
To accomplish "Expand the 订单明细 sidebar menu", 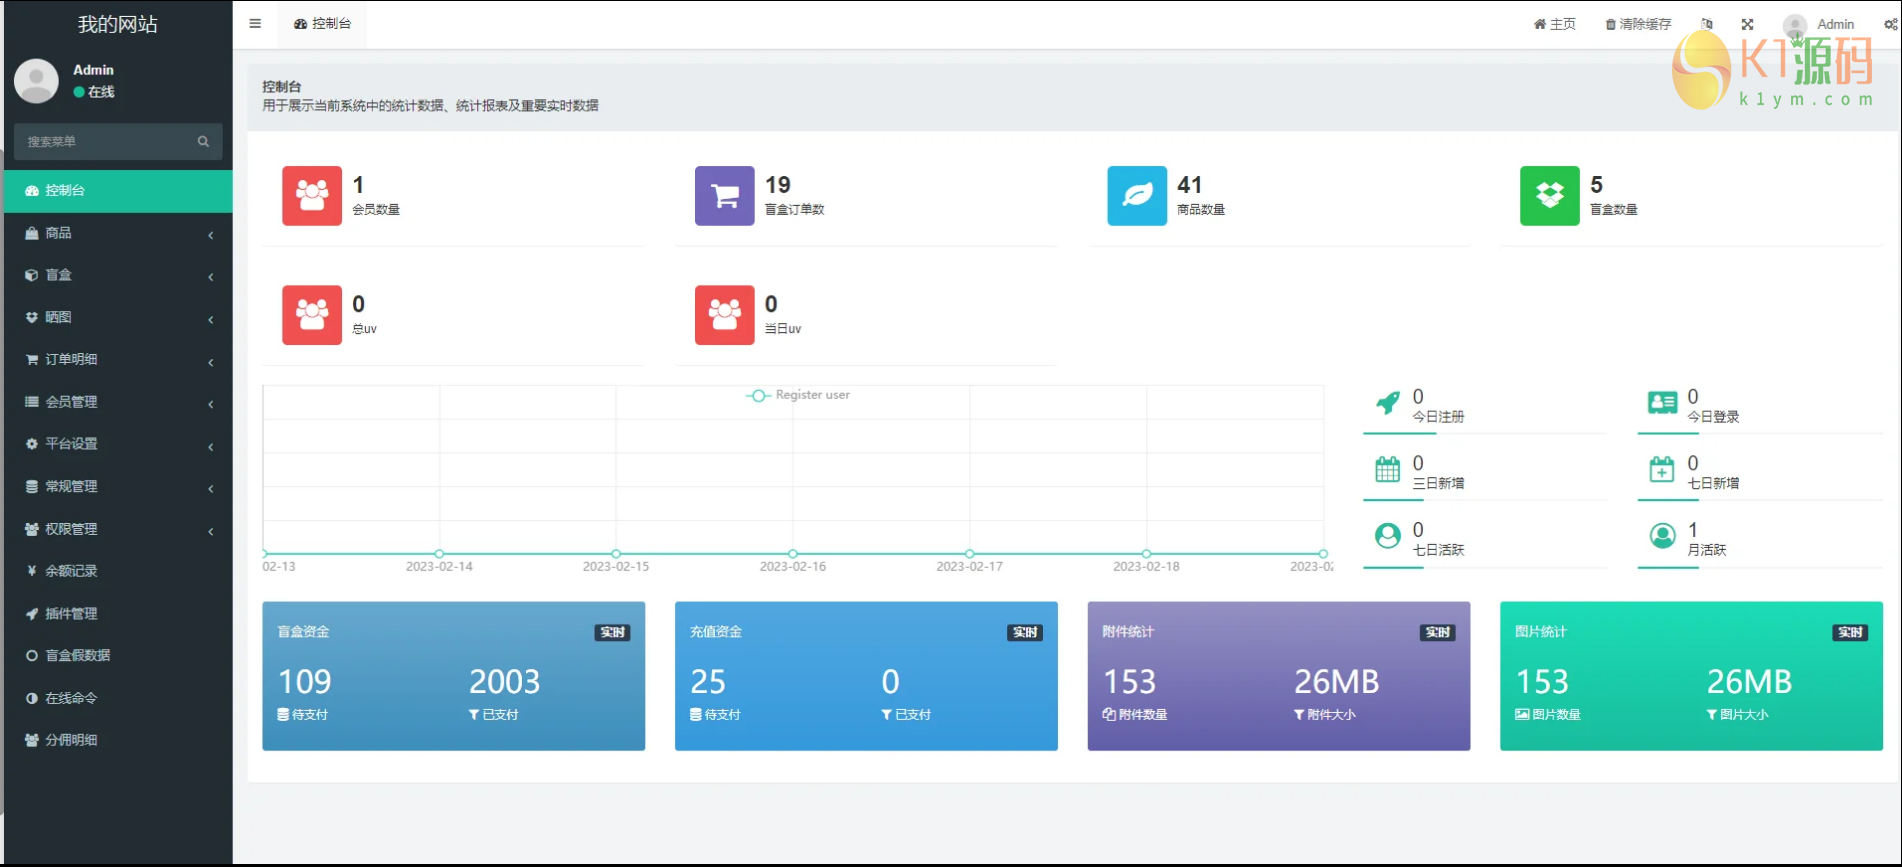I will click(x=118, y=360).
